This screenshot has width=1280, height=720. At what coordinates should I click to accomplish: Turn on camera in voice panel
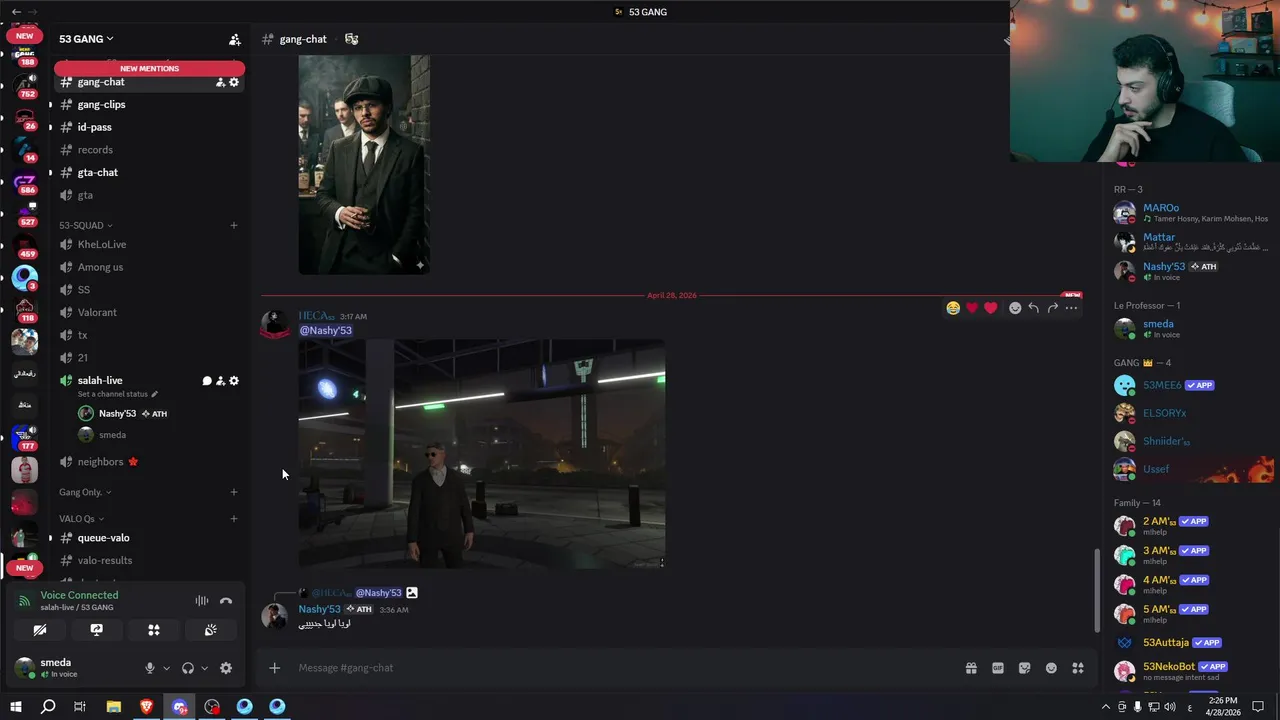click(x=40, y=630)
